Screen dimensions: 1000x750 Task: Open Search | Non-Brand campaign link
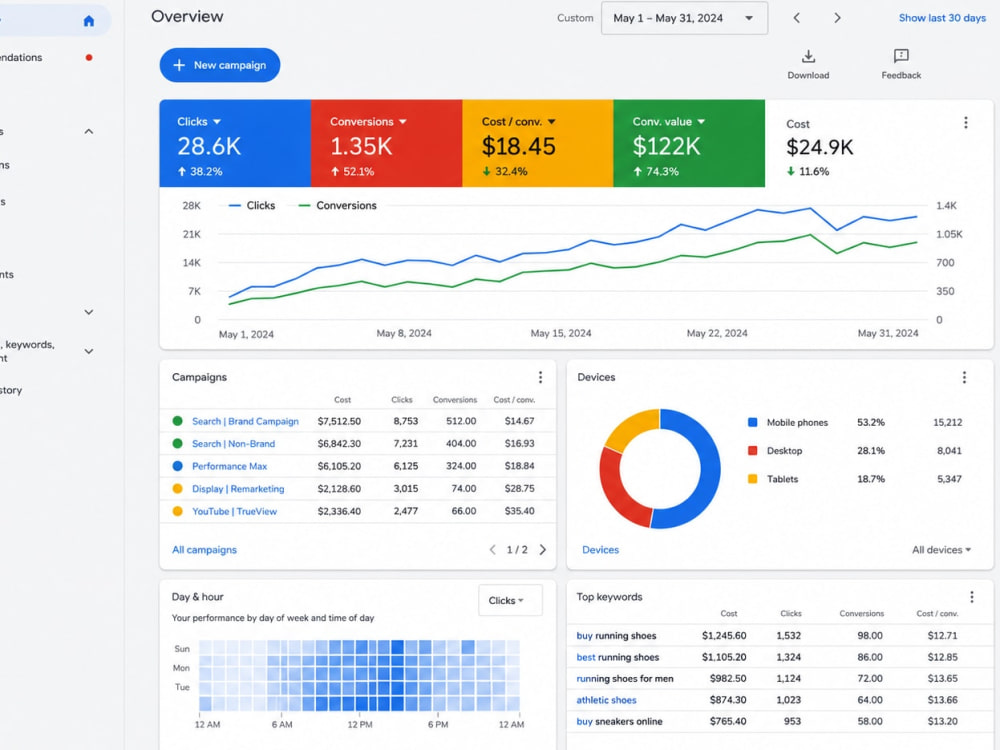233,443
